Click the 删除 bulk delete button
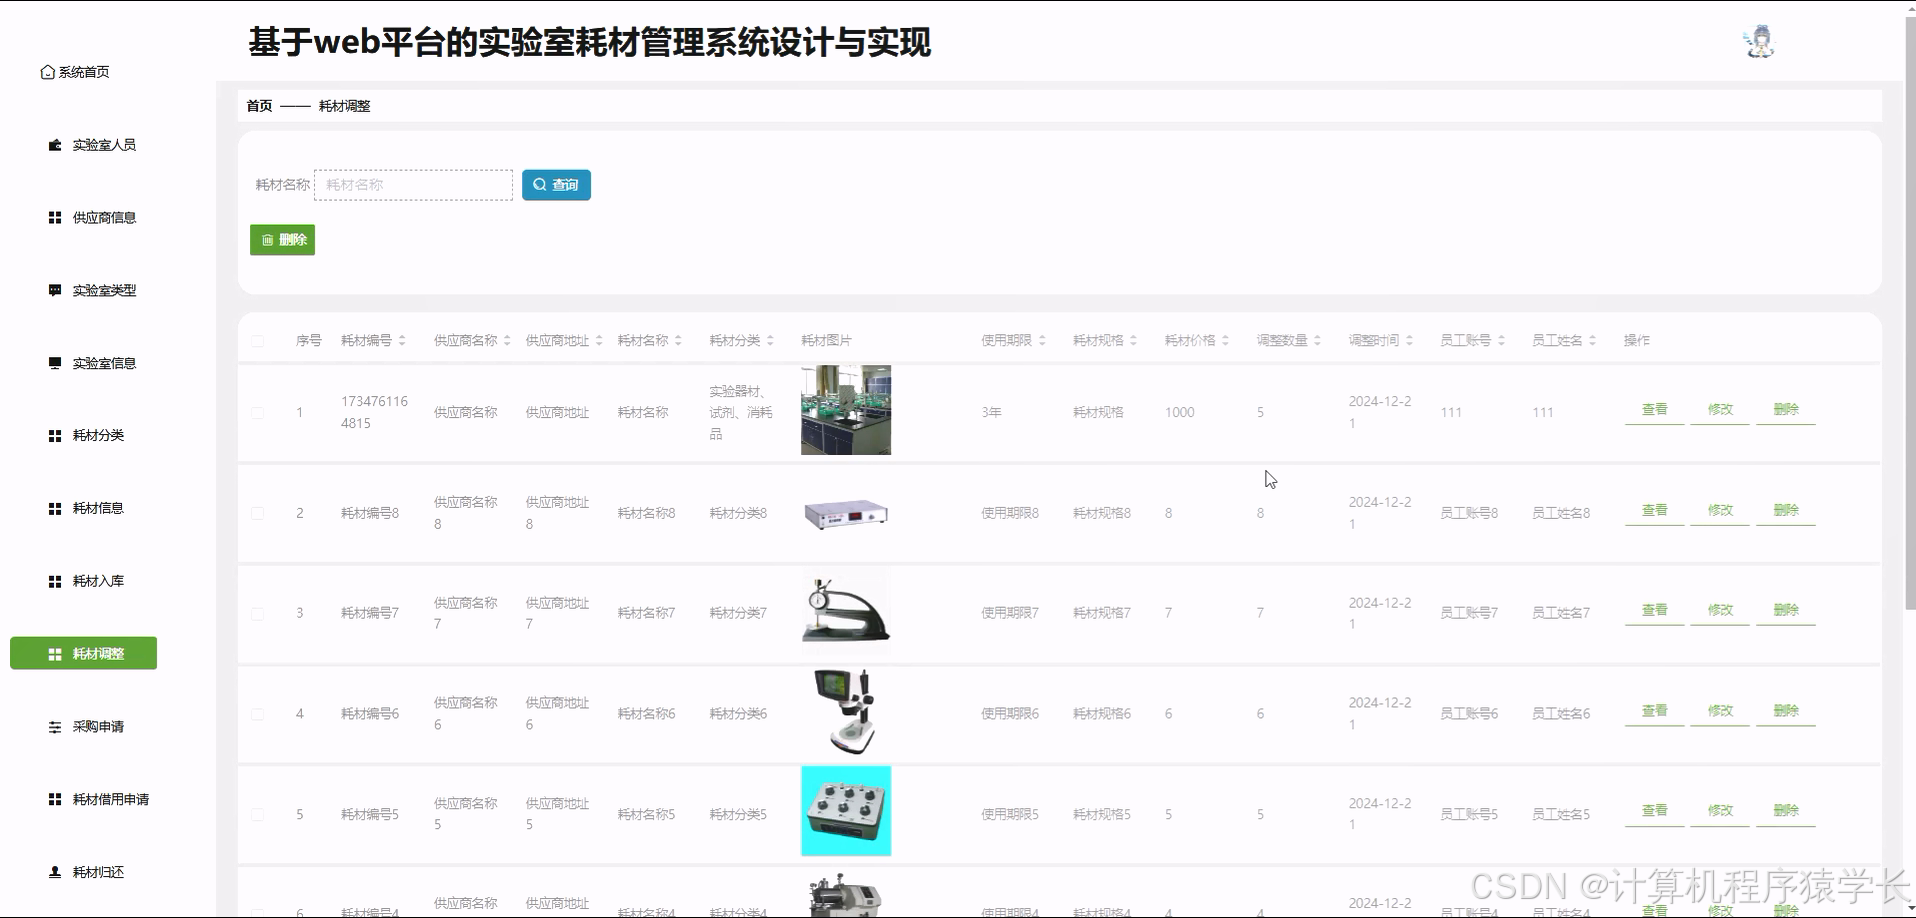The width and height of the screenshot is (1916, 918). pos(282,239)
